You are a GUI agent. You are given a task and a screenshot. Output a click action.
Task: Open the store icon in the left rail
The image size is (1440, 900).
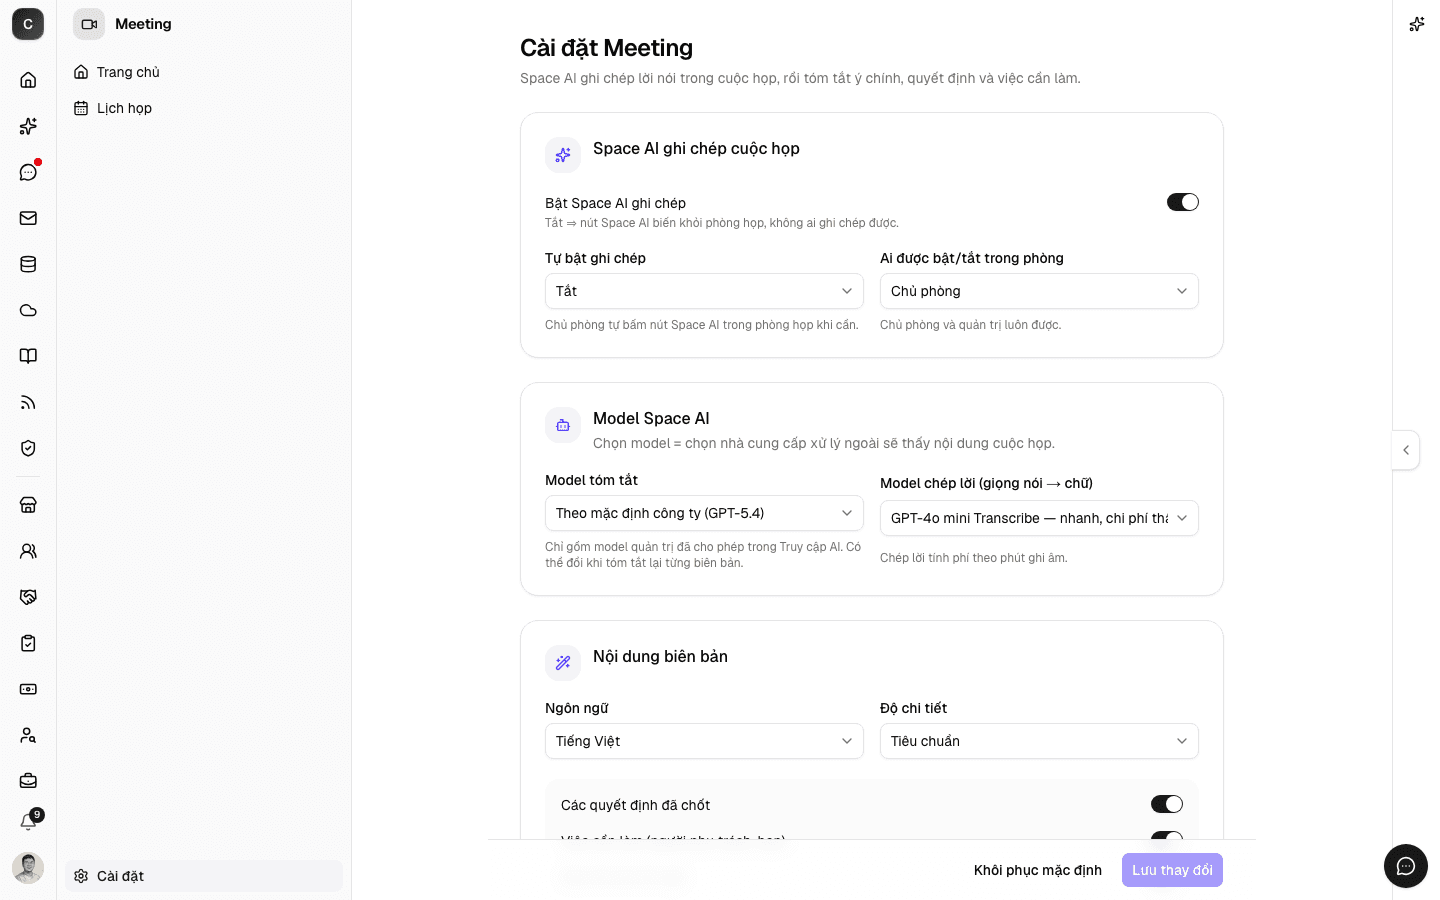point(28,505)
